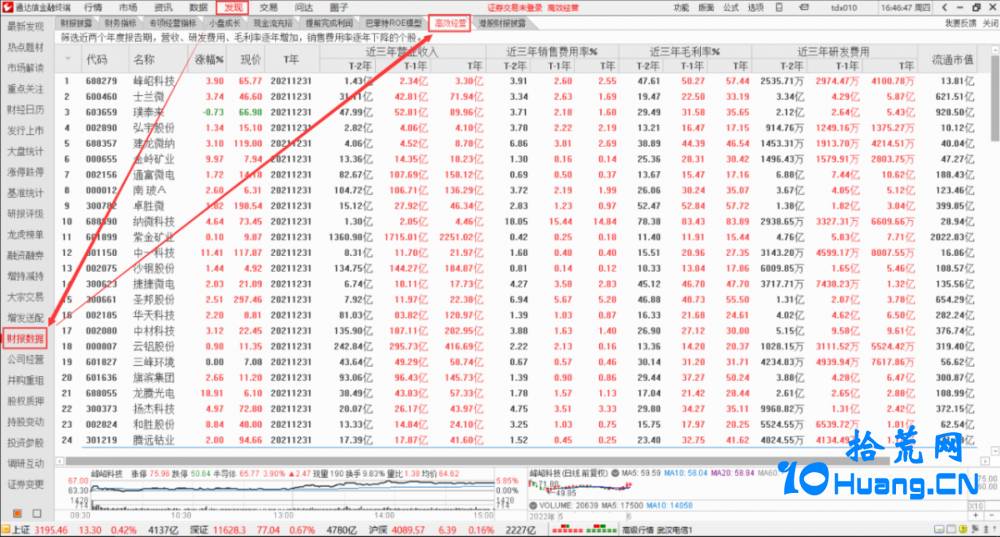The image size is (1000, 537).
Task: Click the empty square icon in sidebar bottom
Action: click(x=37, y=513)
